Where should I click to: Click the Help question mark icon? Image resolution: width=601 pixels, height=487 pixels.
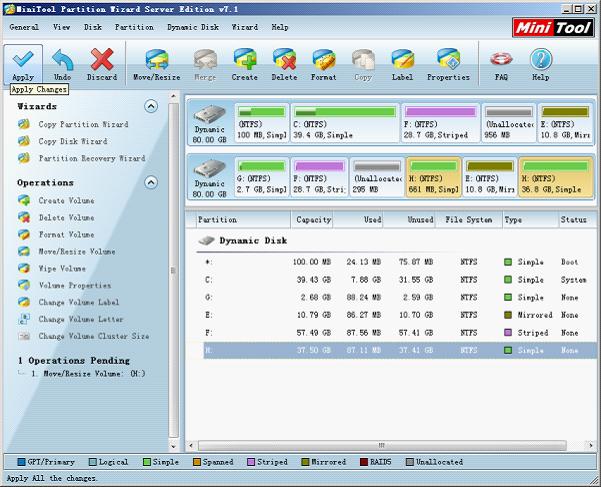[x=540, y=64]
